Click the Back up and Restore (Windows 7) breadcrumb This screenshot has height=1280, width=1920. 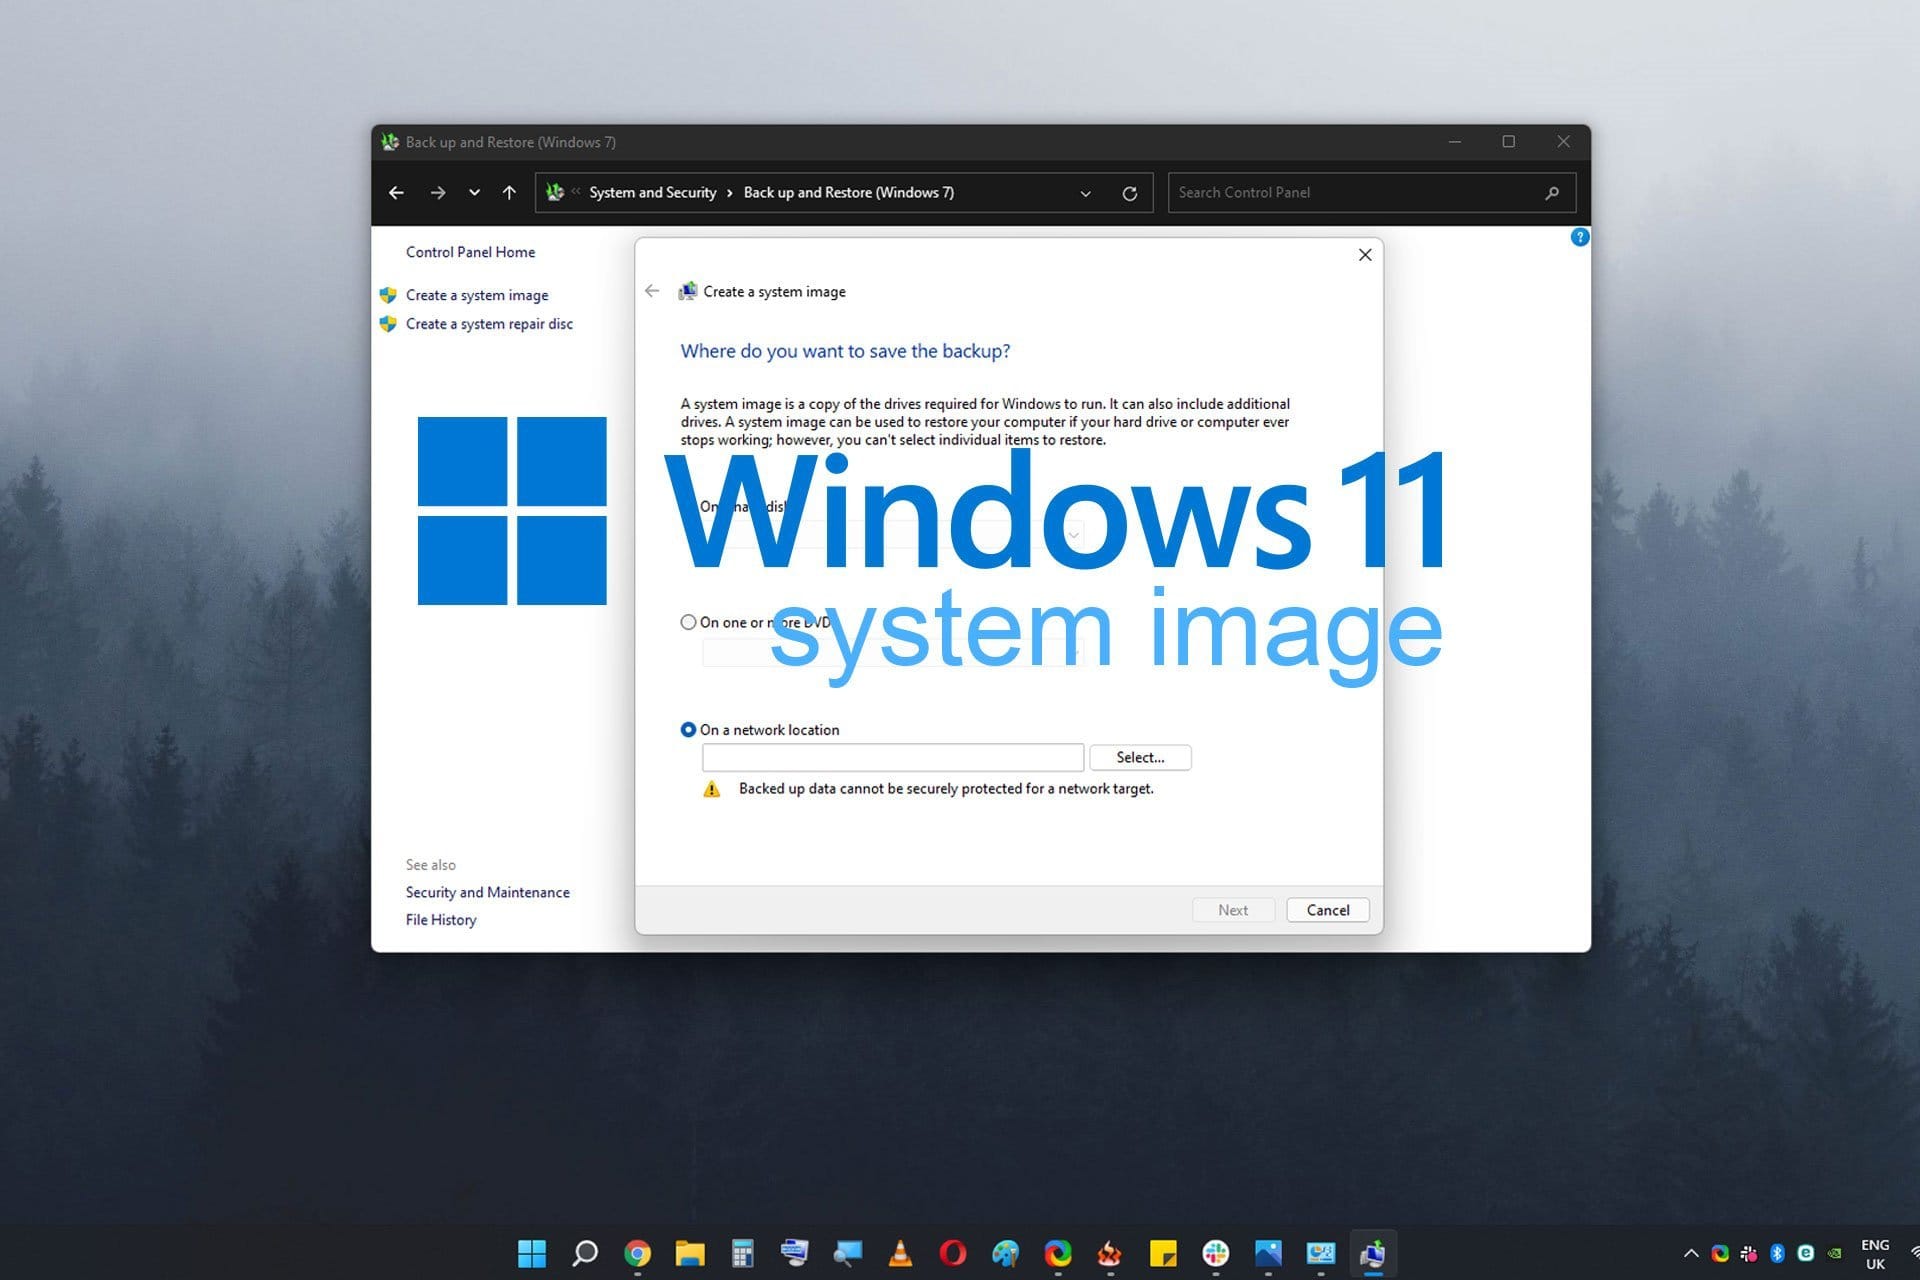click(849, 193)
